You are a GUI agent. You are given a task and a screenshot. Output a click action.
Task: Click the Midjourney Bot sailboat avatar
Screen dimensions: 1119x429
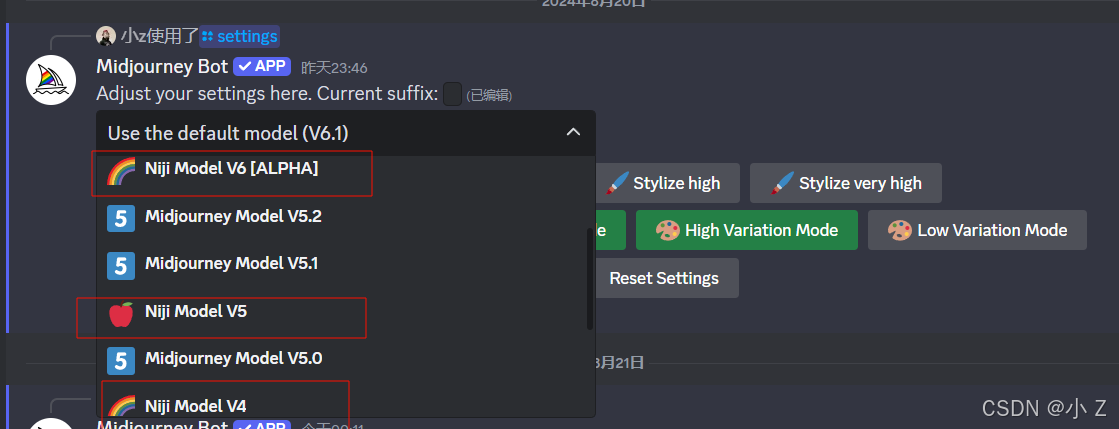click(51, 79)
